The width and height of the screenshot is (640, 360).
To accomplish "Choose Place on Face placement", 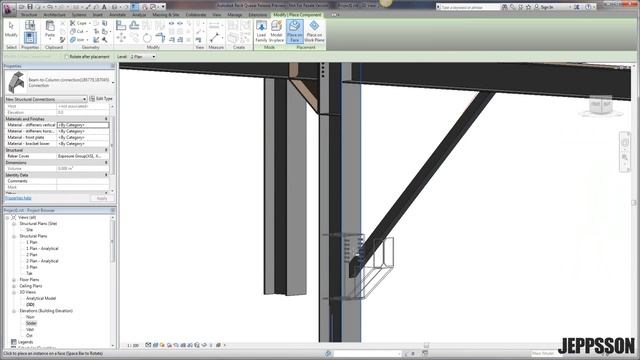I will tap(294, 31).
